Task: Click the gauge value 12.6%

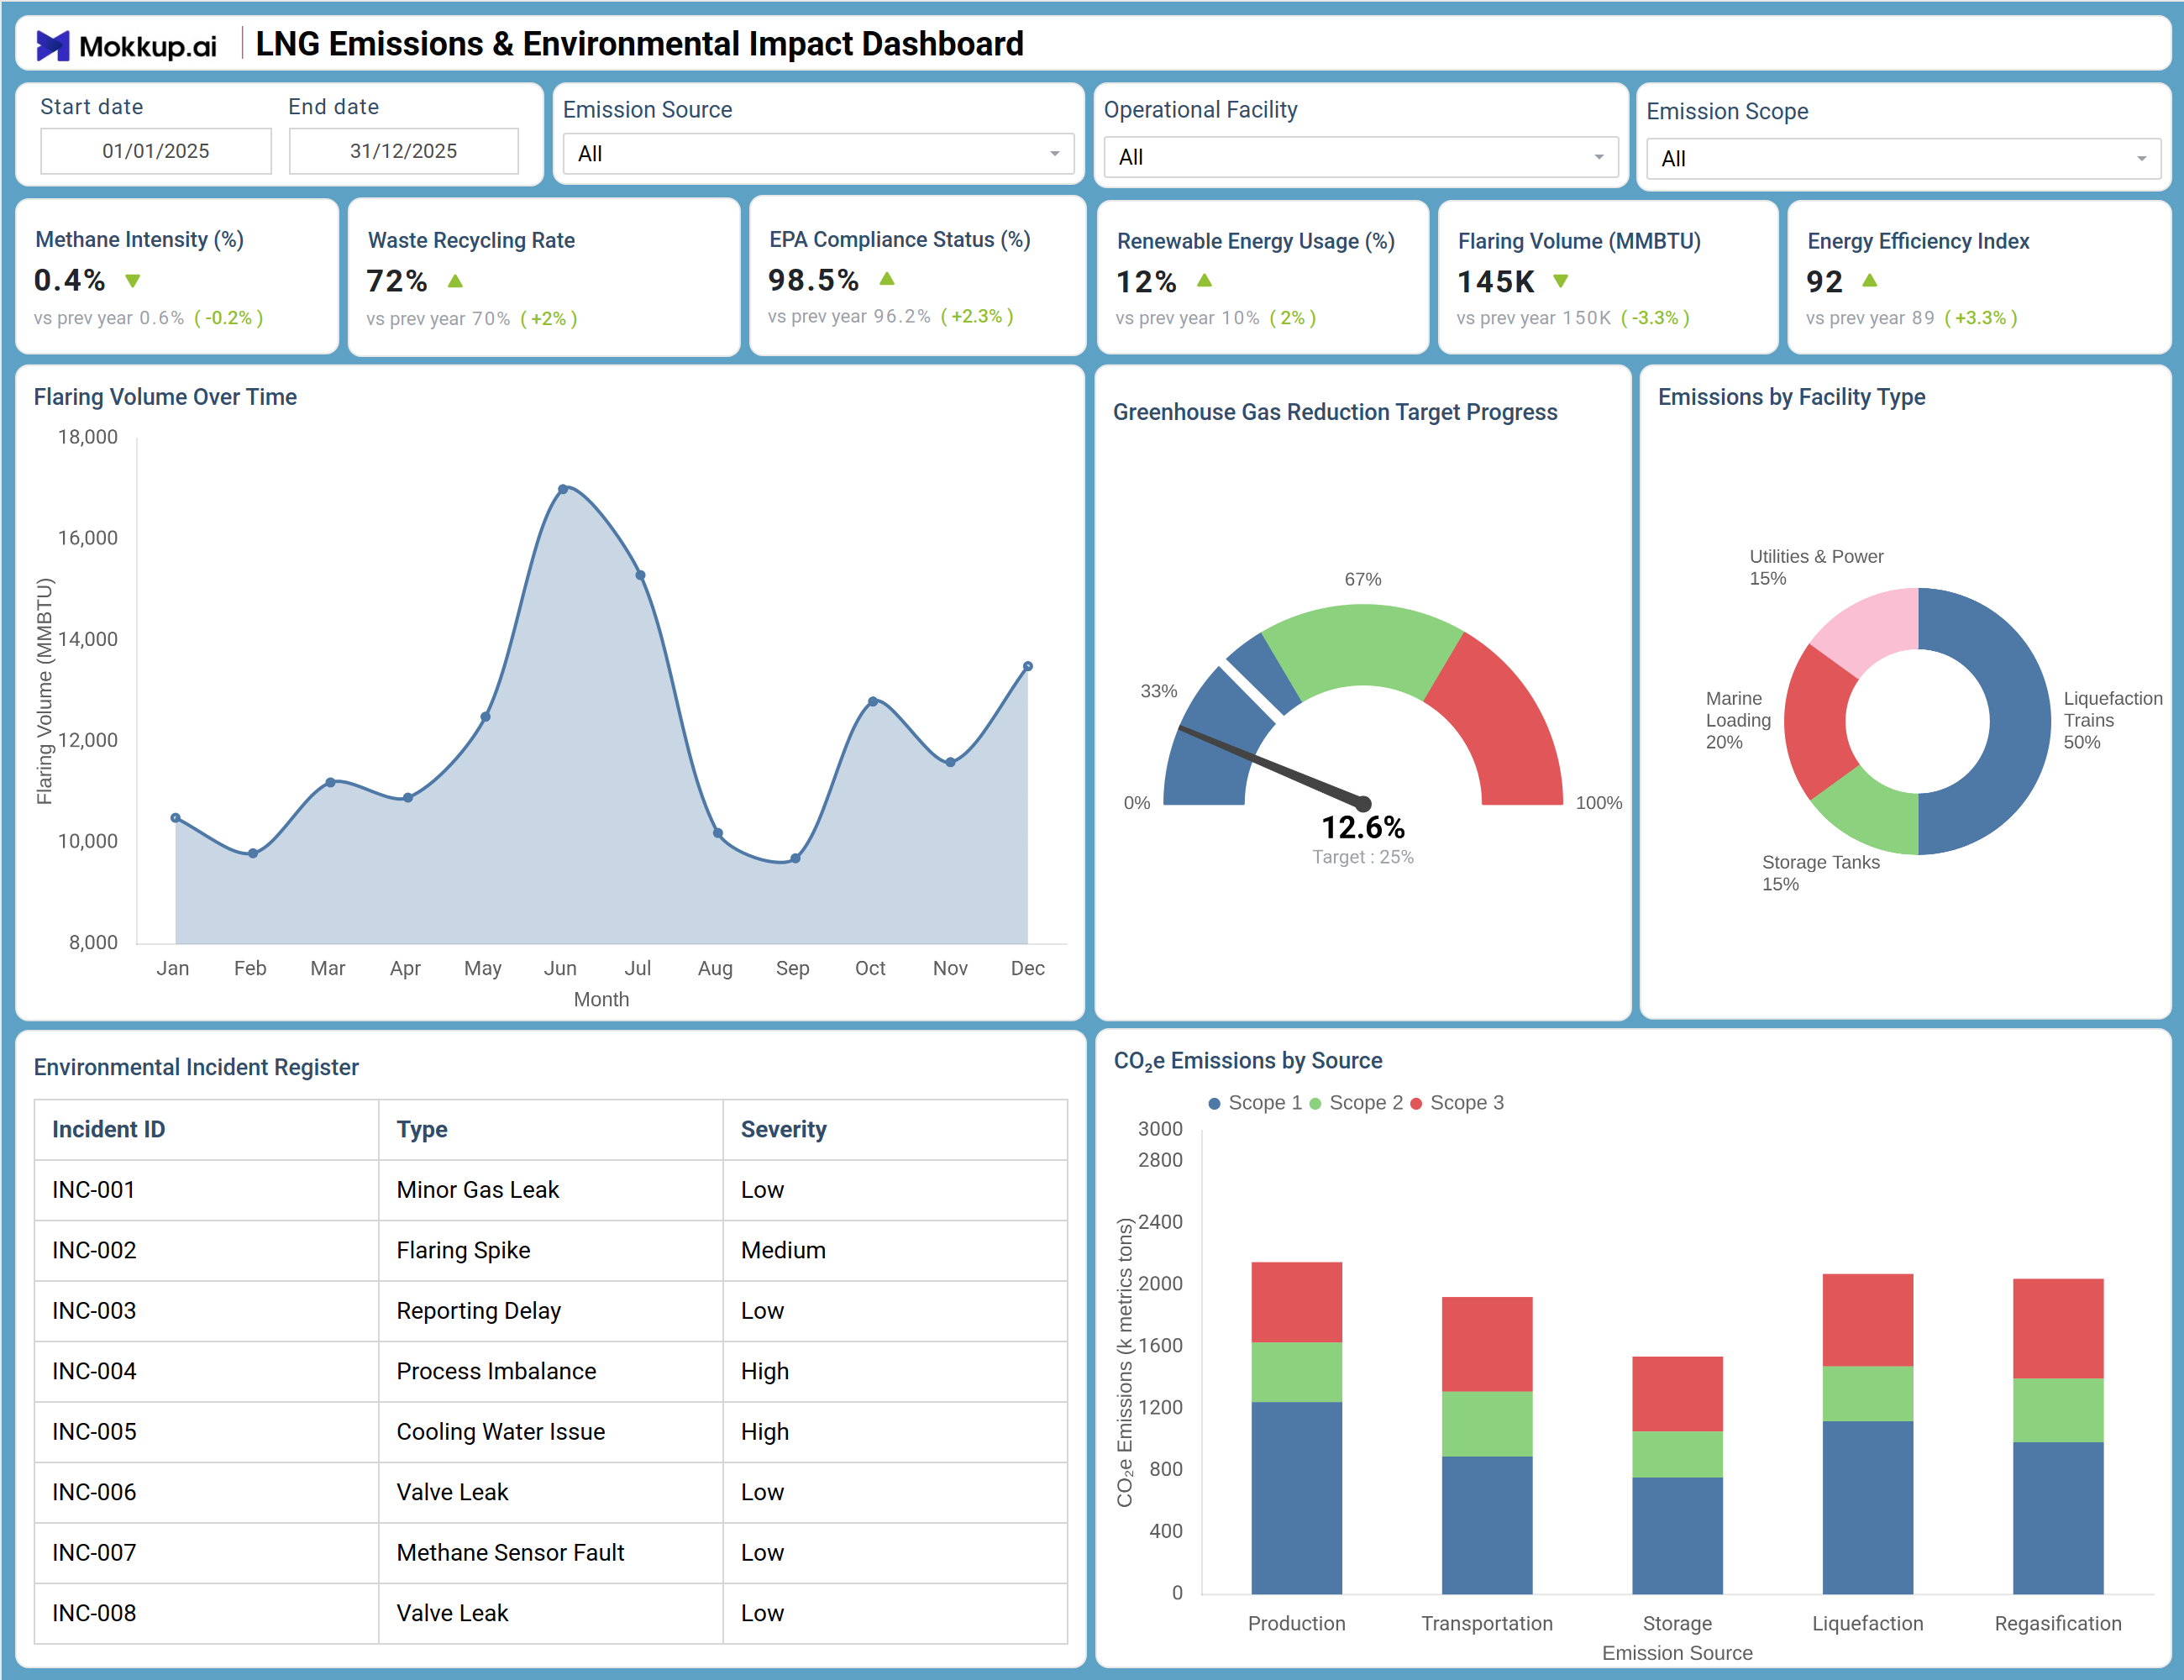Action: point(1363,828)
